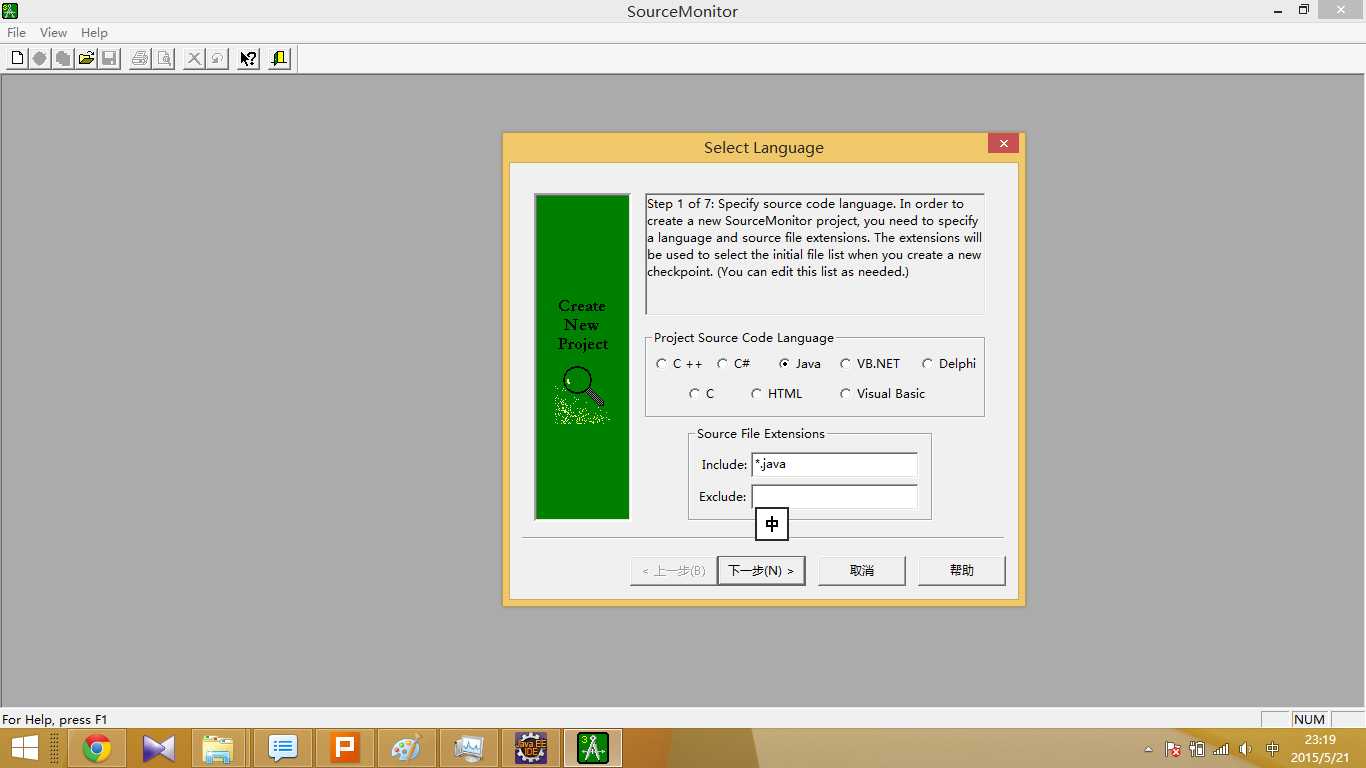Screen dimensions: 1366x768
Task: Click the Exit door toolbar icon
Action: (279, 59)
